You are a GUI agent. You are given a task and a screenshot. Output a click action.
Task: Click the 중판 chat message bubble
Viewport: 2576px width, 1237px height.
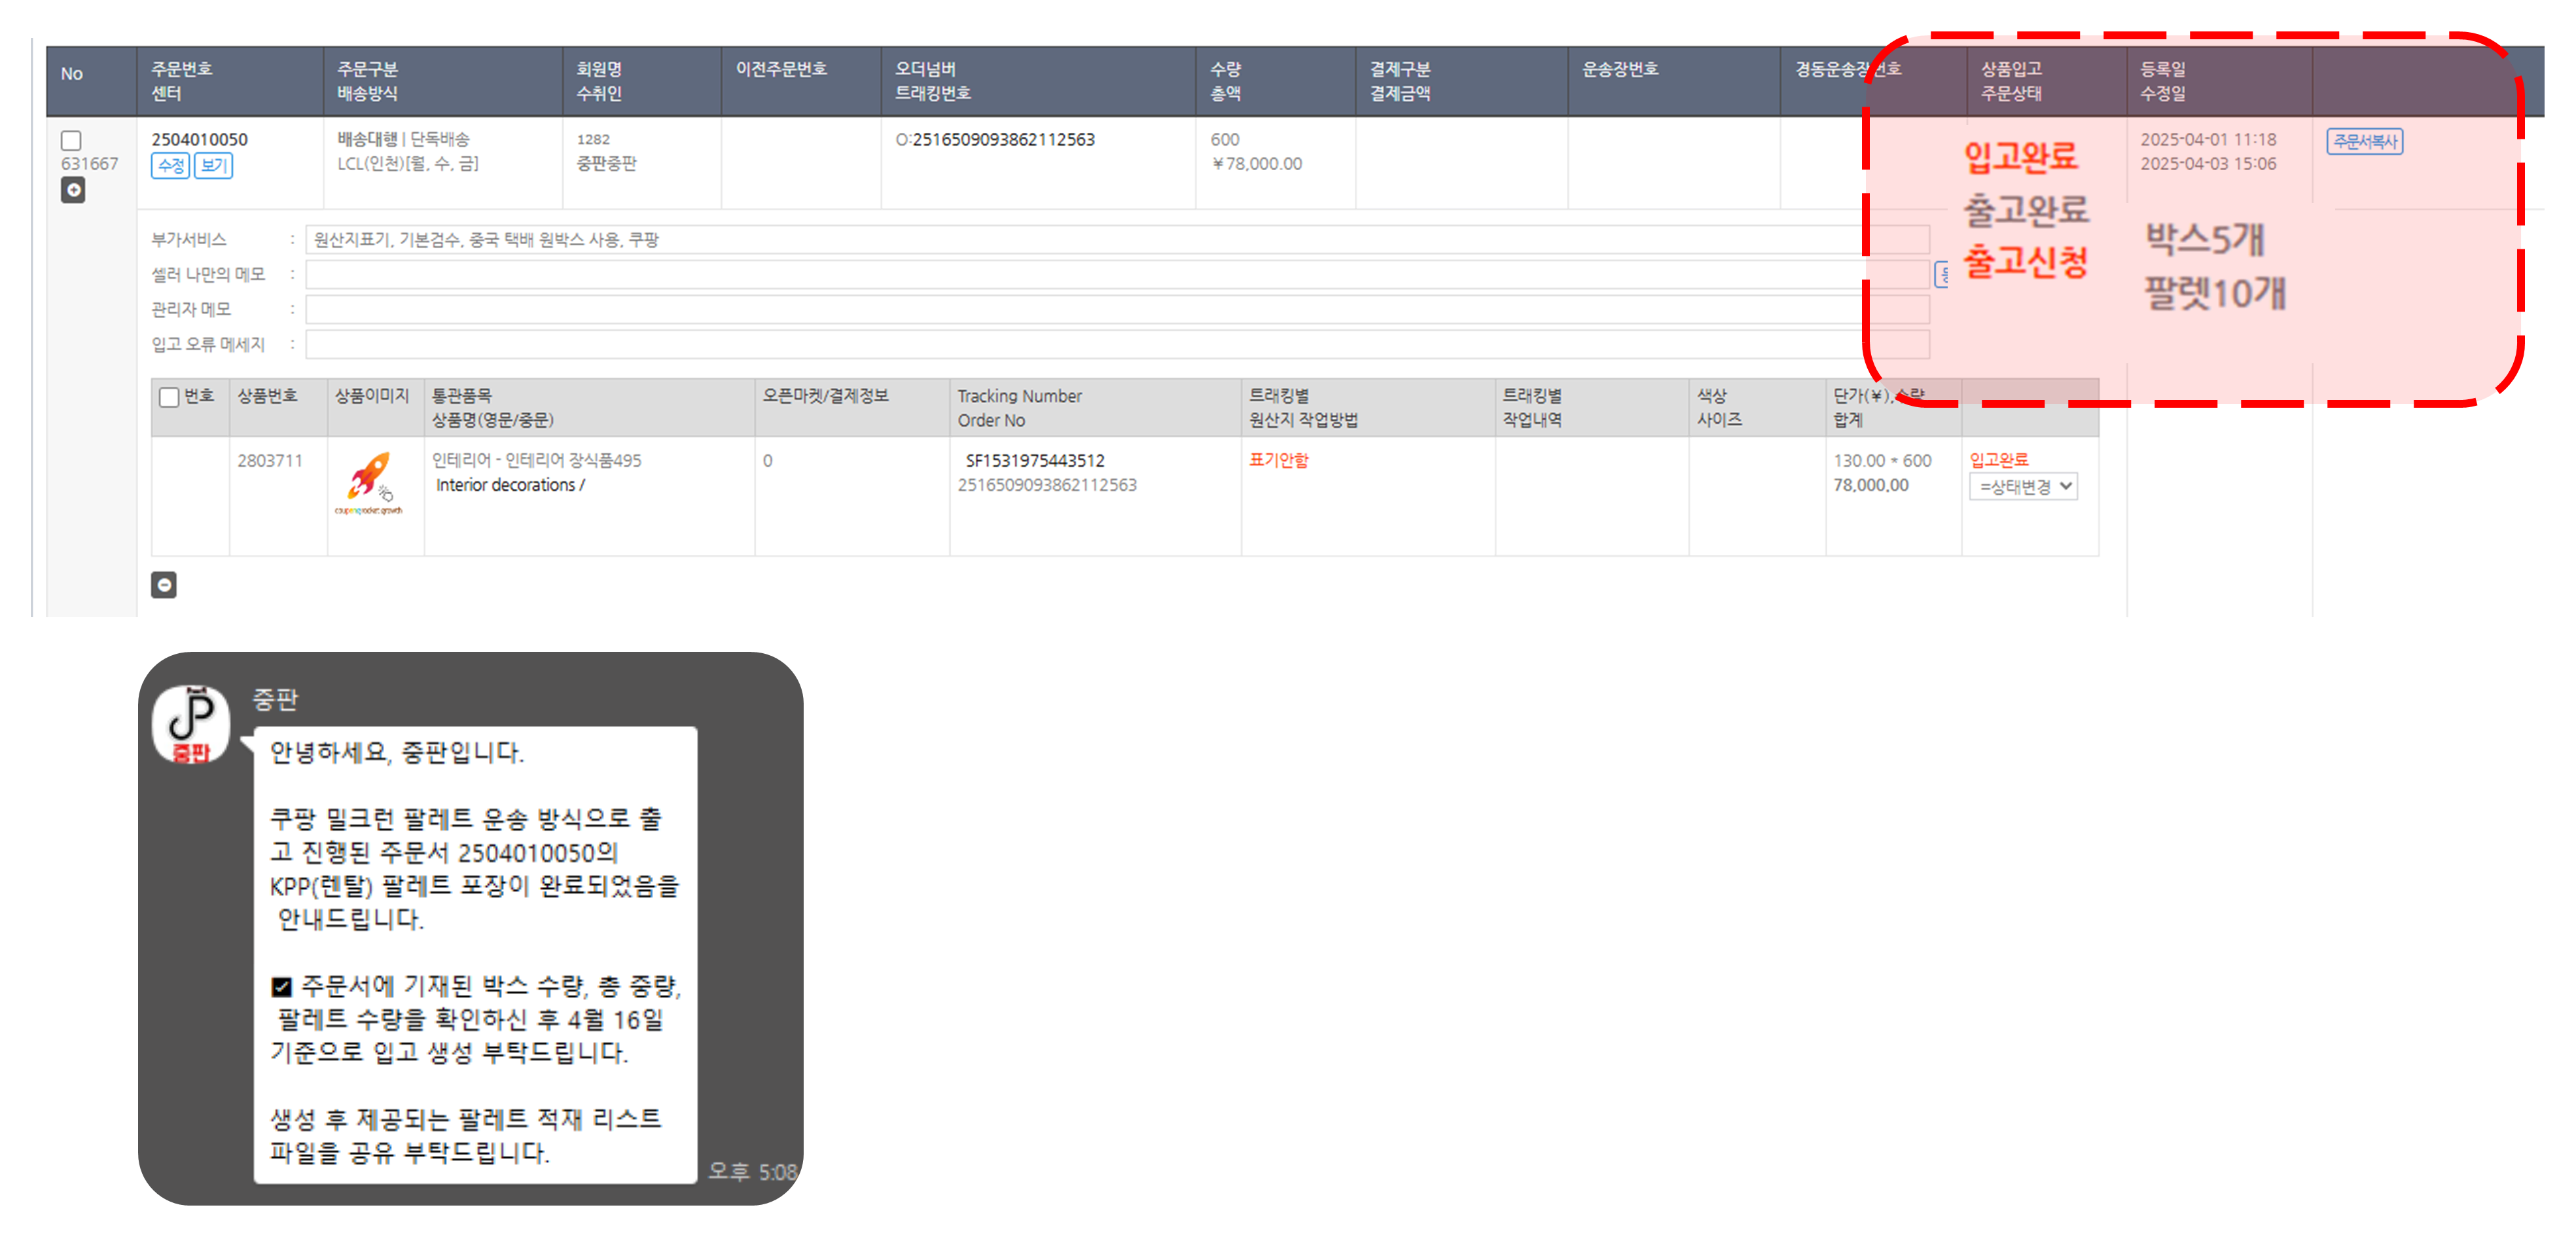tap(475, 955)
